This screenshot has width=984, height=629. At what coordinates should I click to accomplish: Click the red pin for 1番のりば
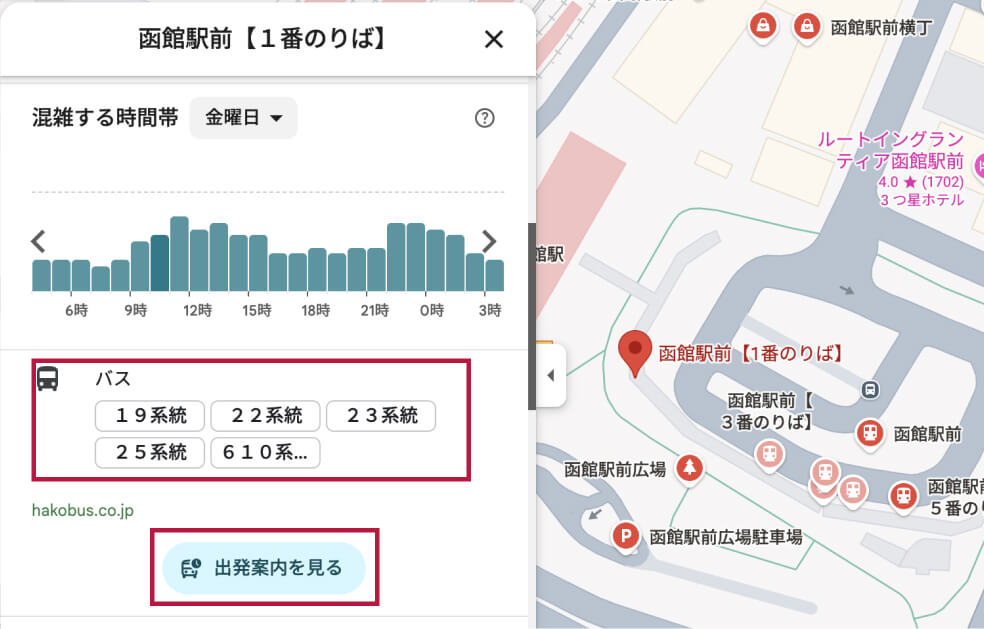coord(633,351)
